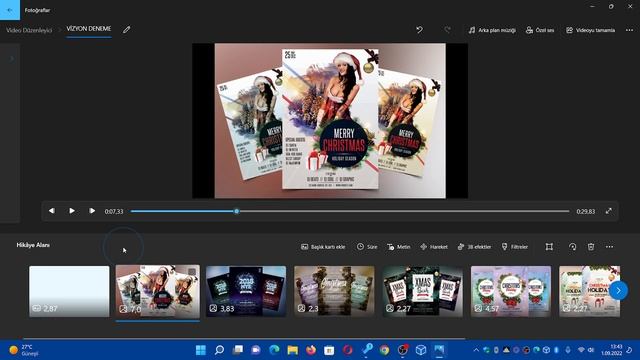640x360 pixels.
Task: Open File Explorer from the taskbar
Action: point(292,350)
